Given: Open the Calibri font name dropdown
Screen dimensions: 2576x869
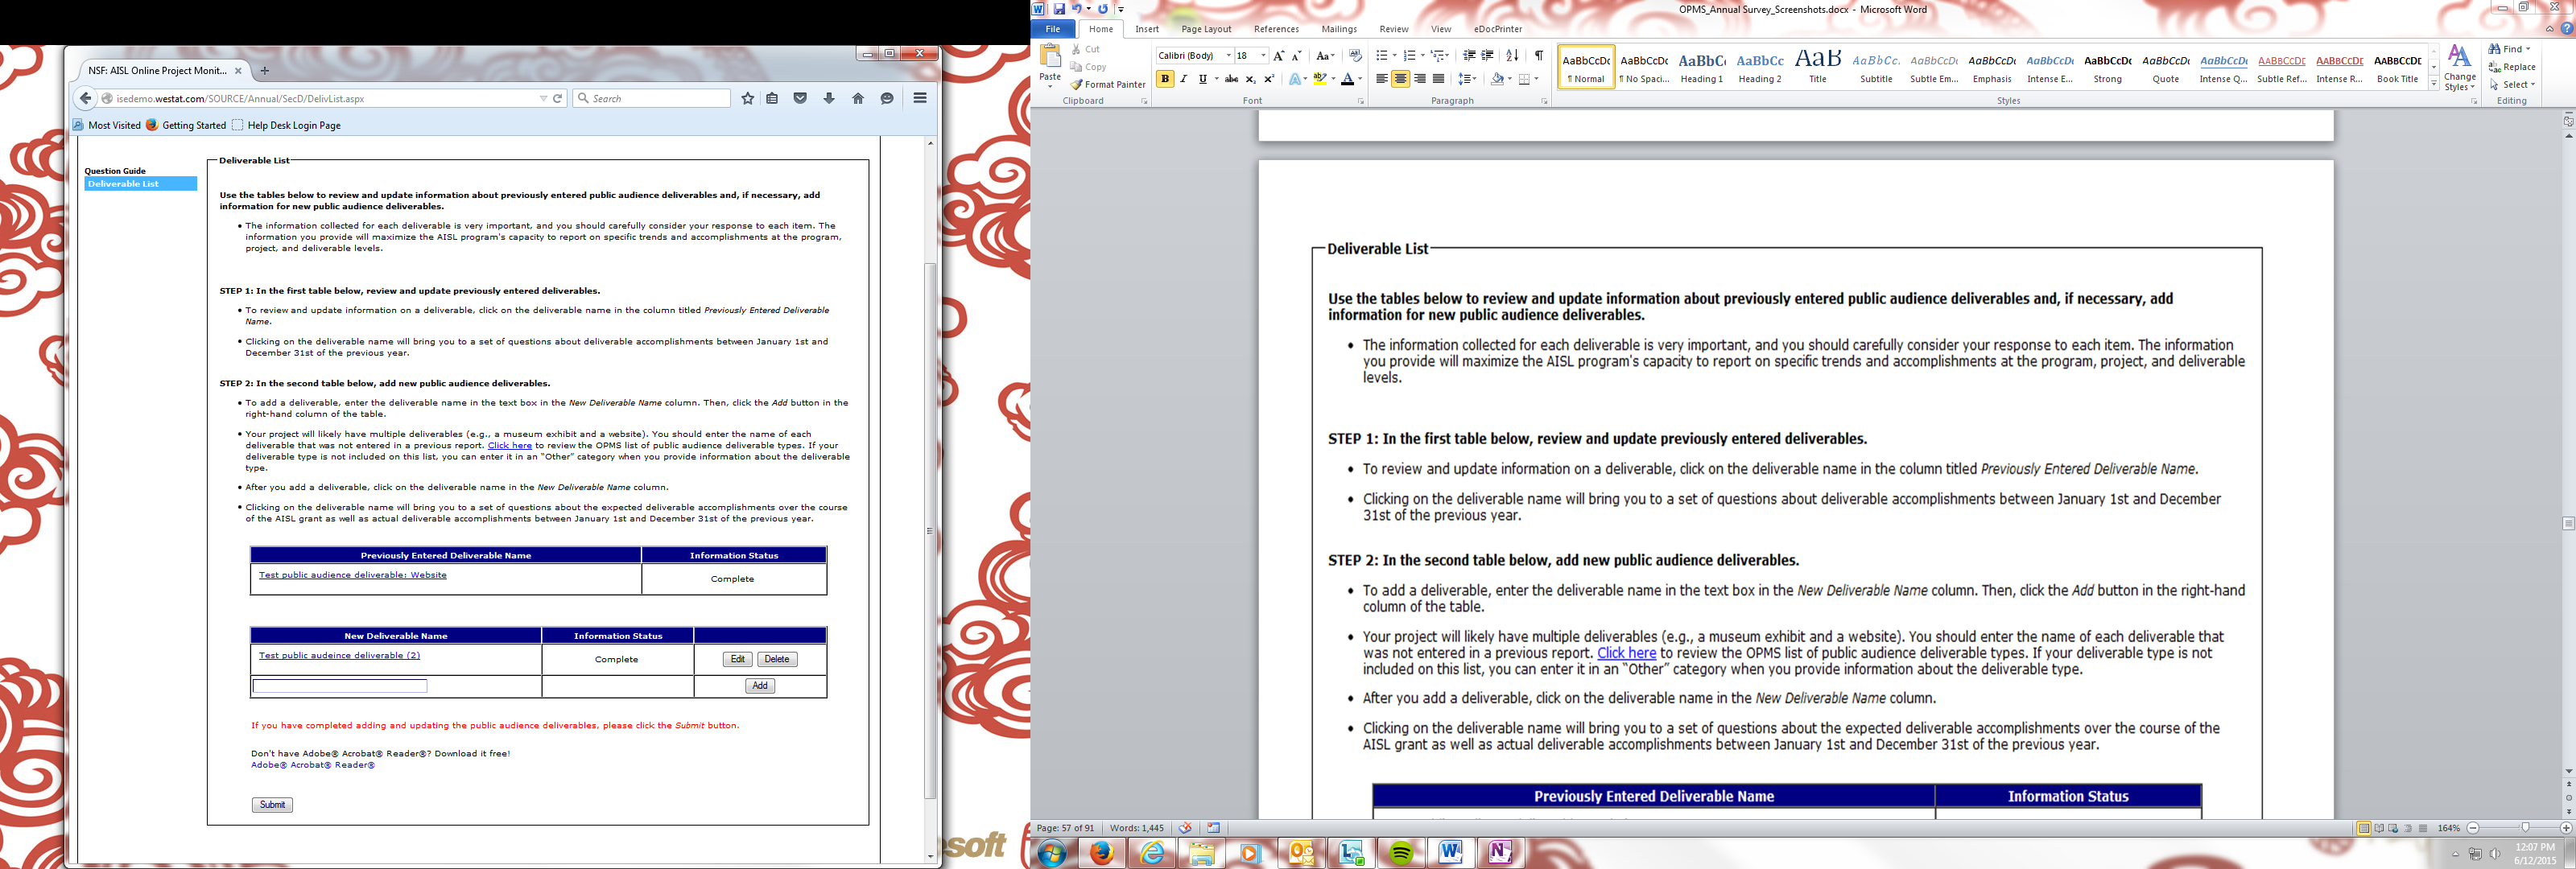Looking at the screenshot, I should (x=1228, y=56).
